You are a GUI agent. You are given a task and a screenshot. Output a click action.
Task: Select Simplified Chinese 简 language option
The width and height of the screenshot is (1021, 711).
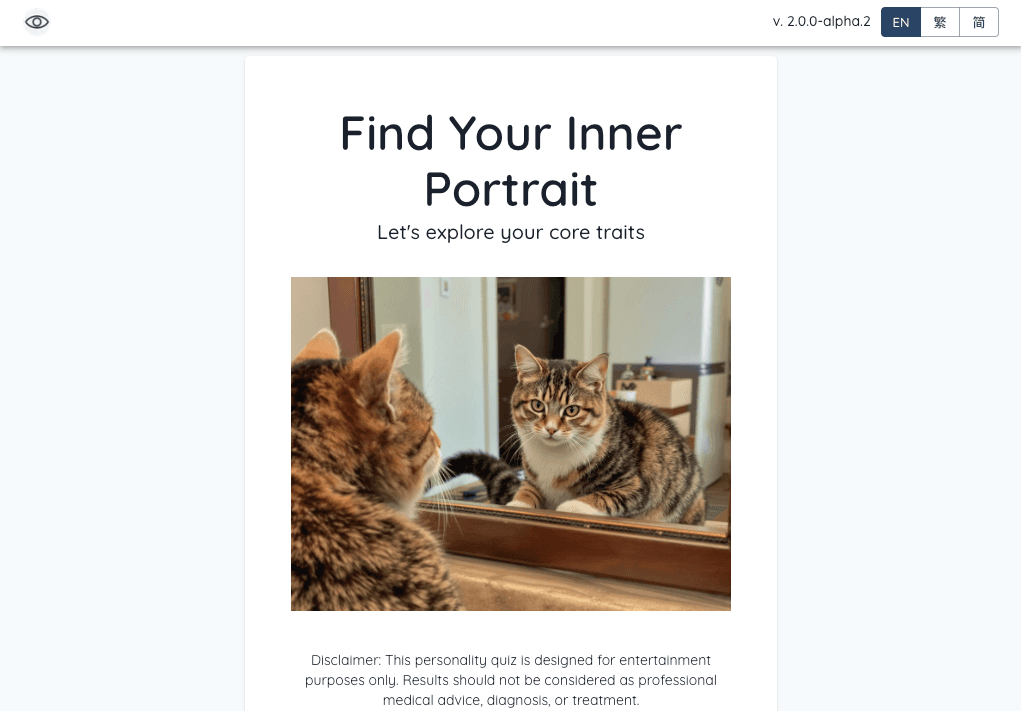pyautogui.click(x=979, y=22)
